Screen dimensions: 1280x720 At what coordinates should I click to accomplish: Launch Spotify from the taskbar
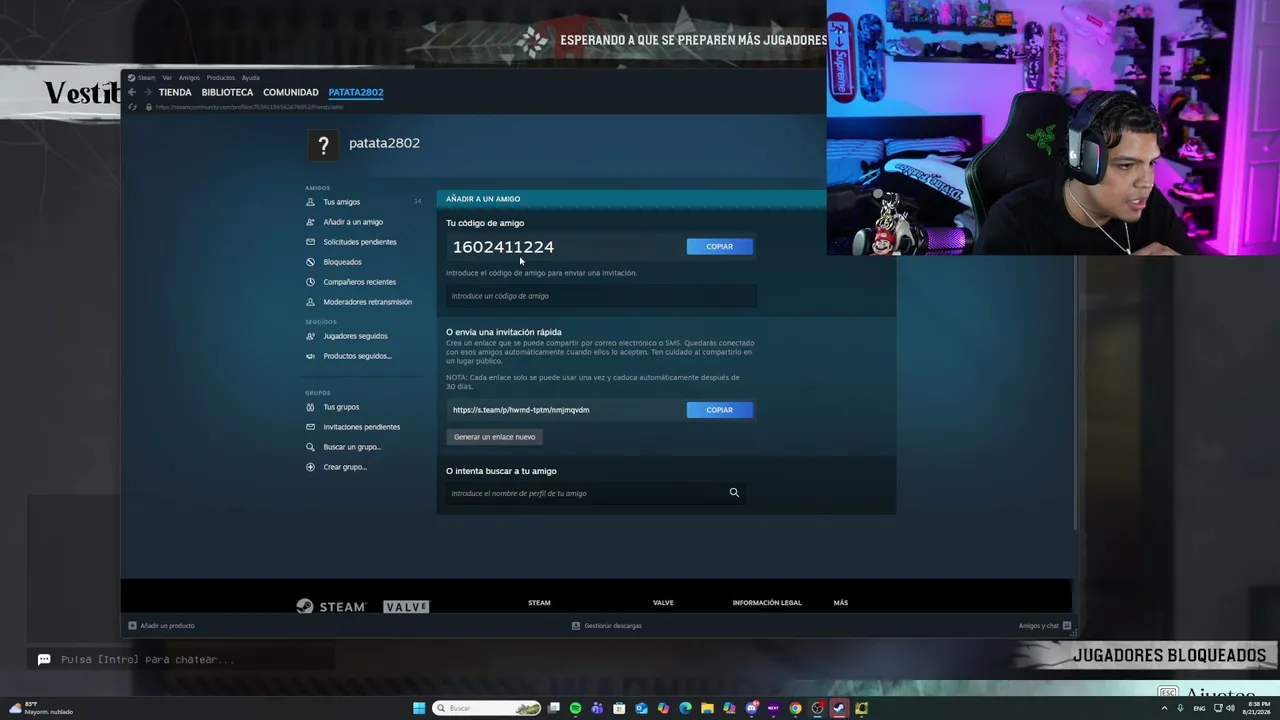click(x=575, y=708)
